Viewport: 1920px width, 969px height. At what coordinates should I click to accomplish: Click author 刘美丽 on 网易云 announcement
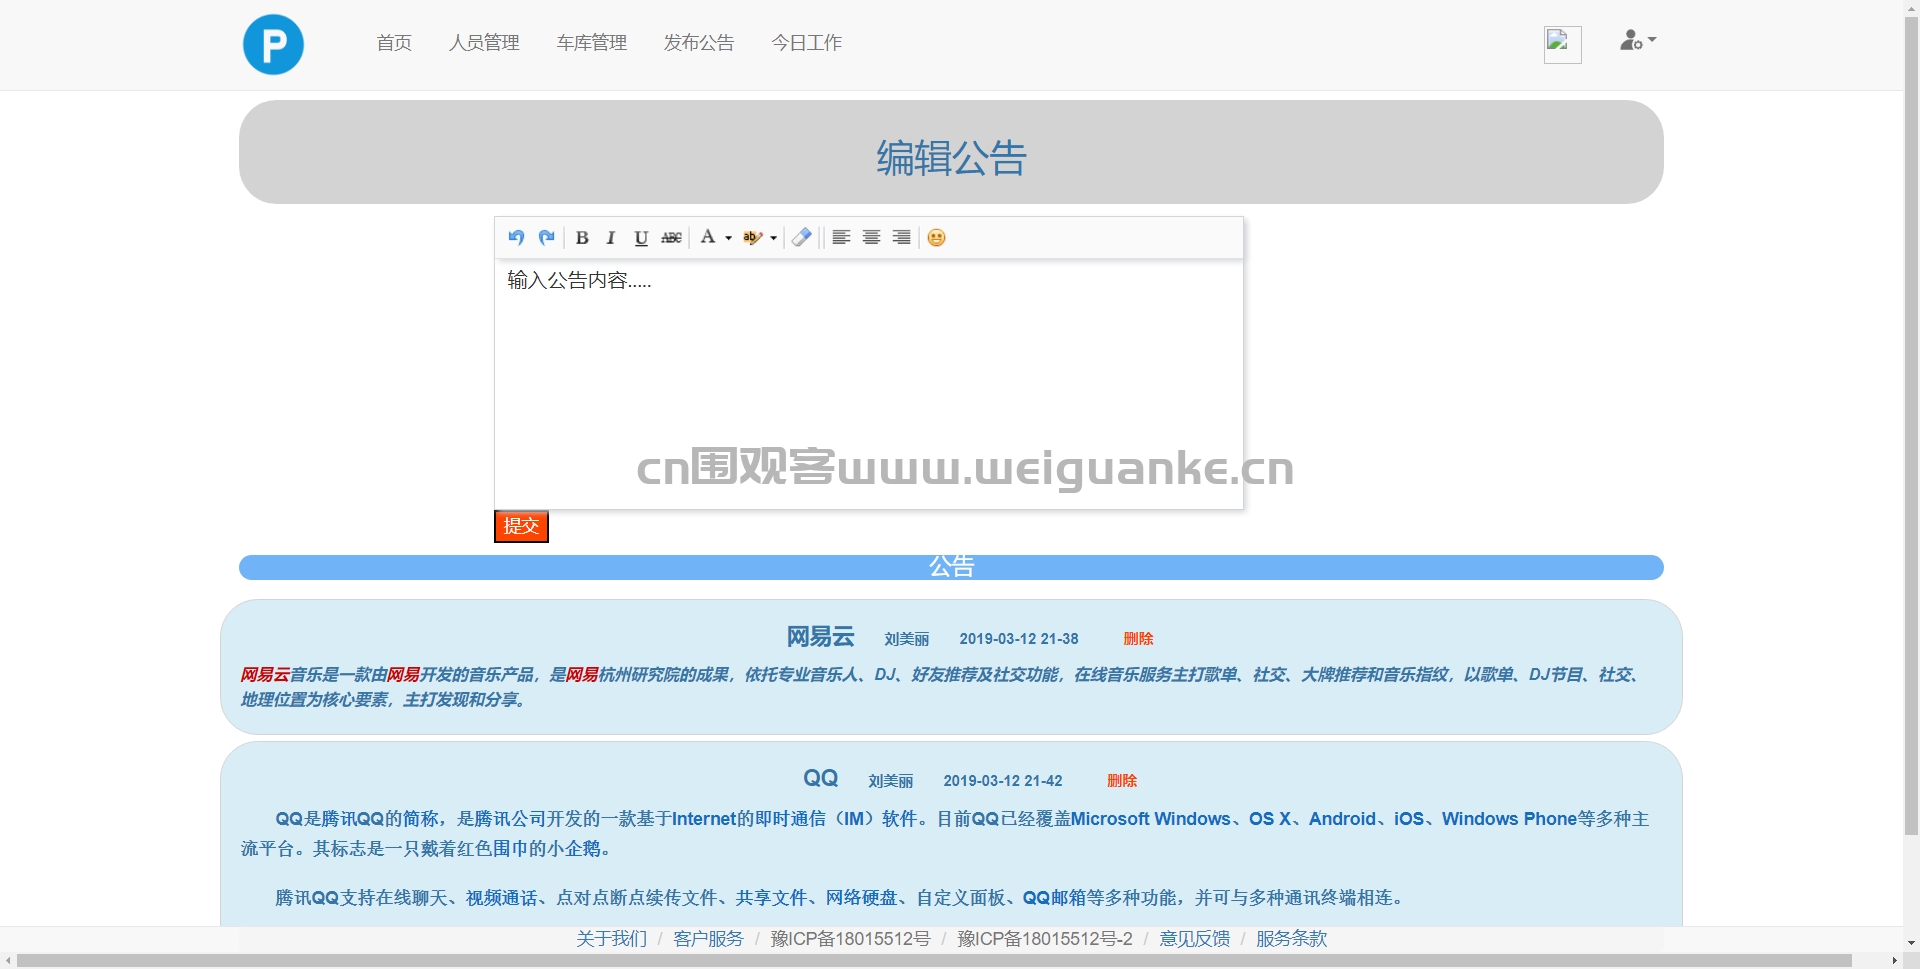coord(907,639)
